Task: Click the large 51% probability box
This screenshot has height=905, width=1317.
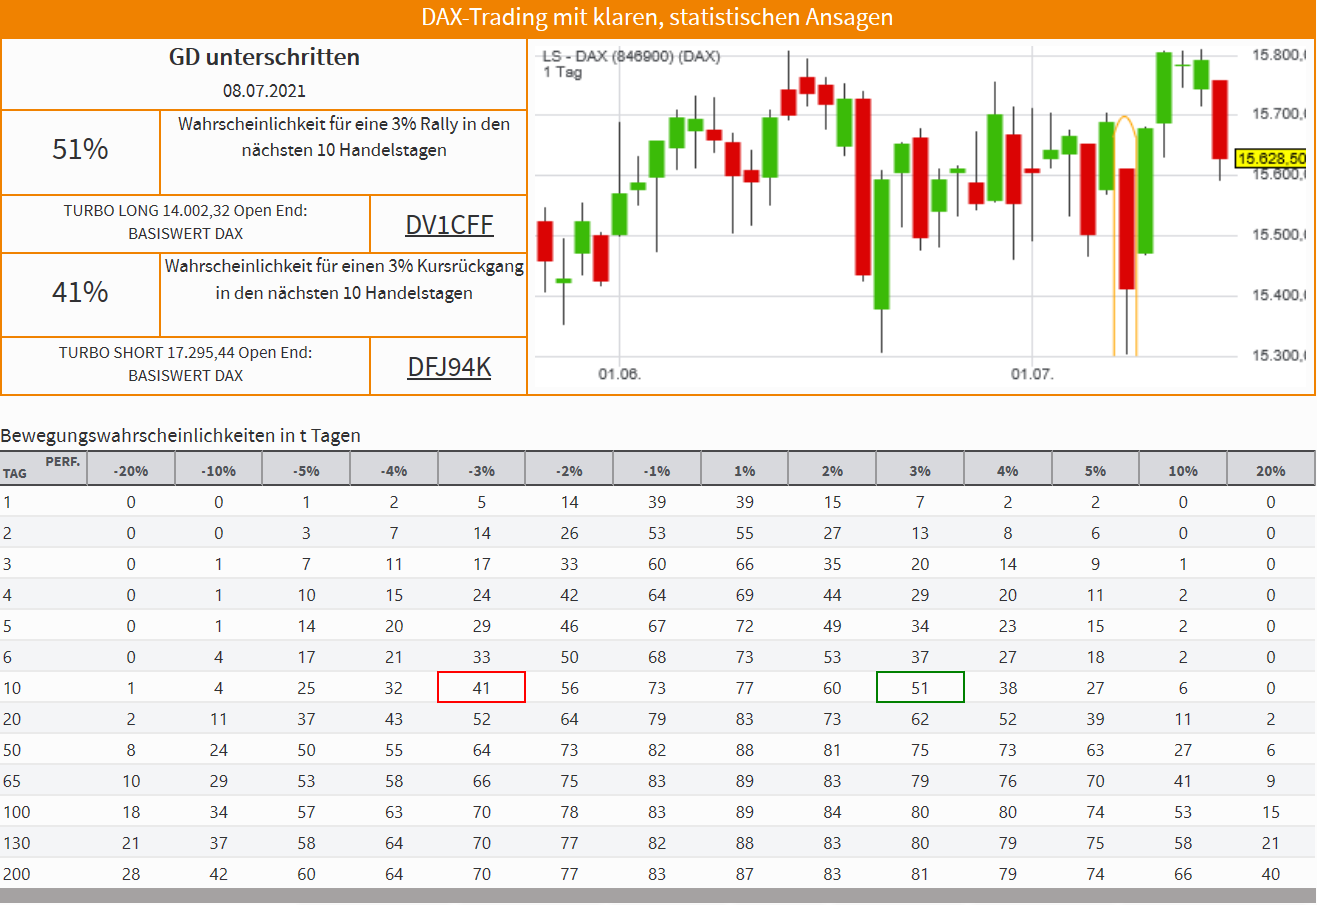Action: pyautogui.click(x=80, y=150)
